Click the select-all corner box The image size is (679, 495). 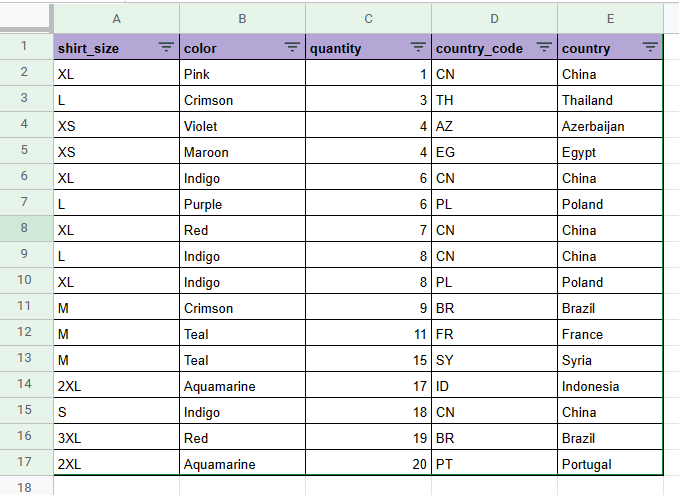25,17
